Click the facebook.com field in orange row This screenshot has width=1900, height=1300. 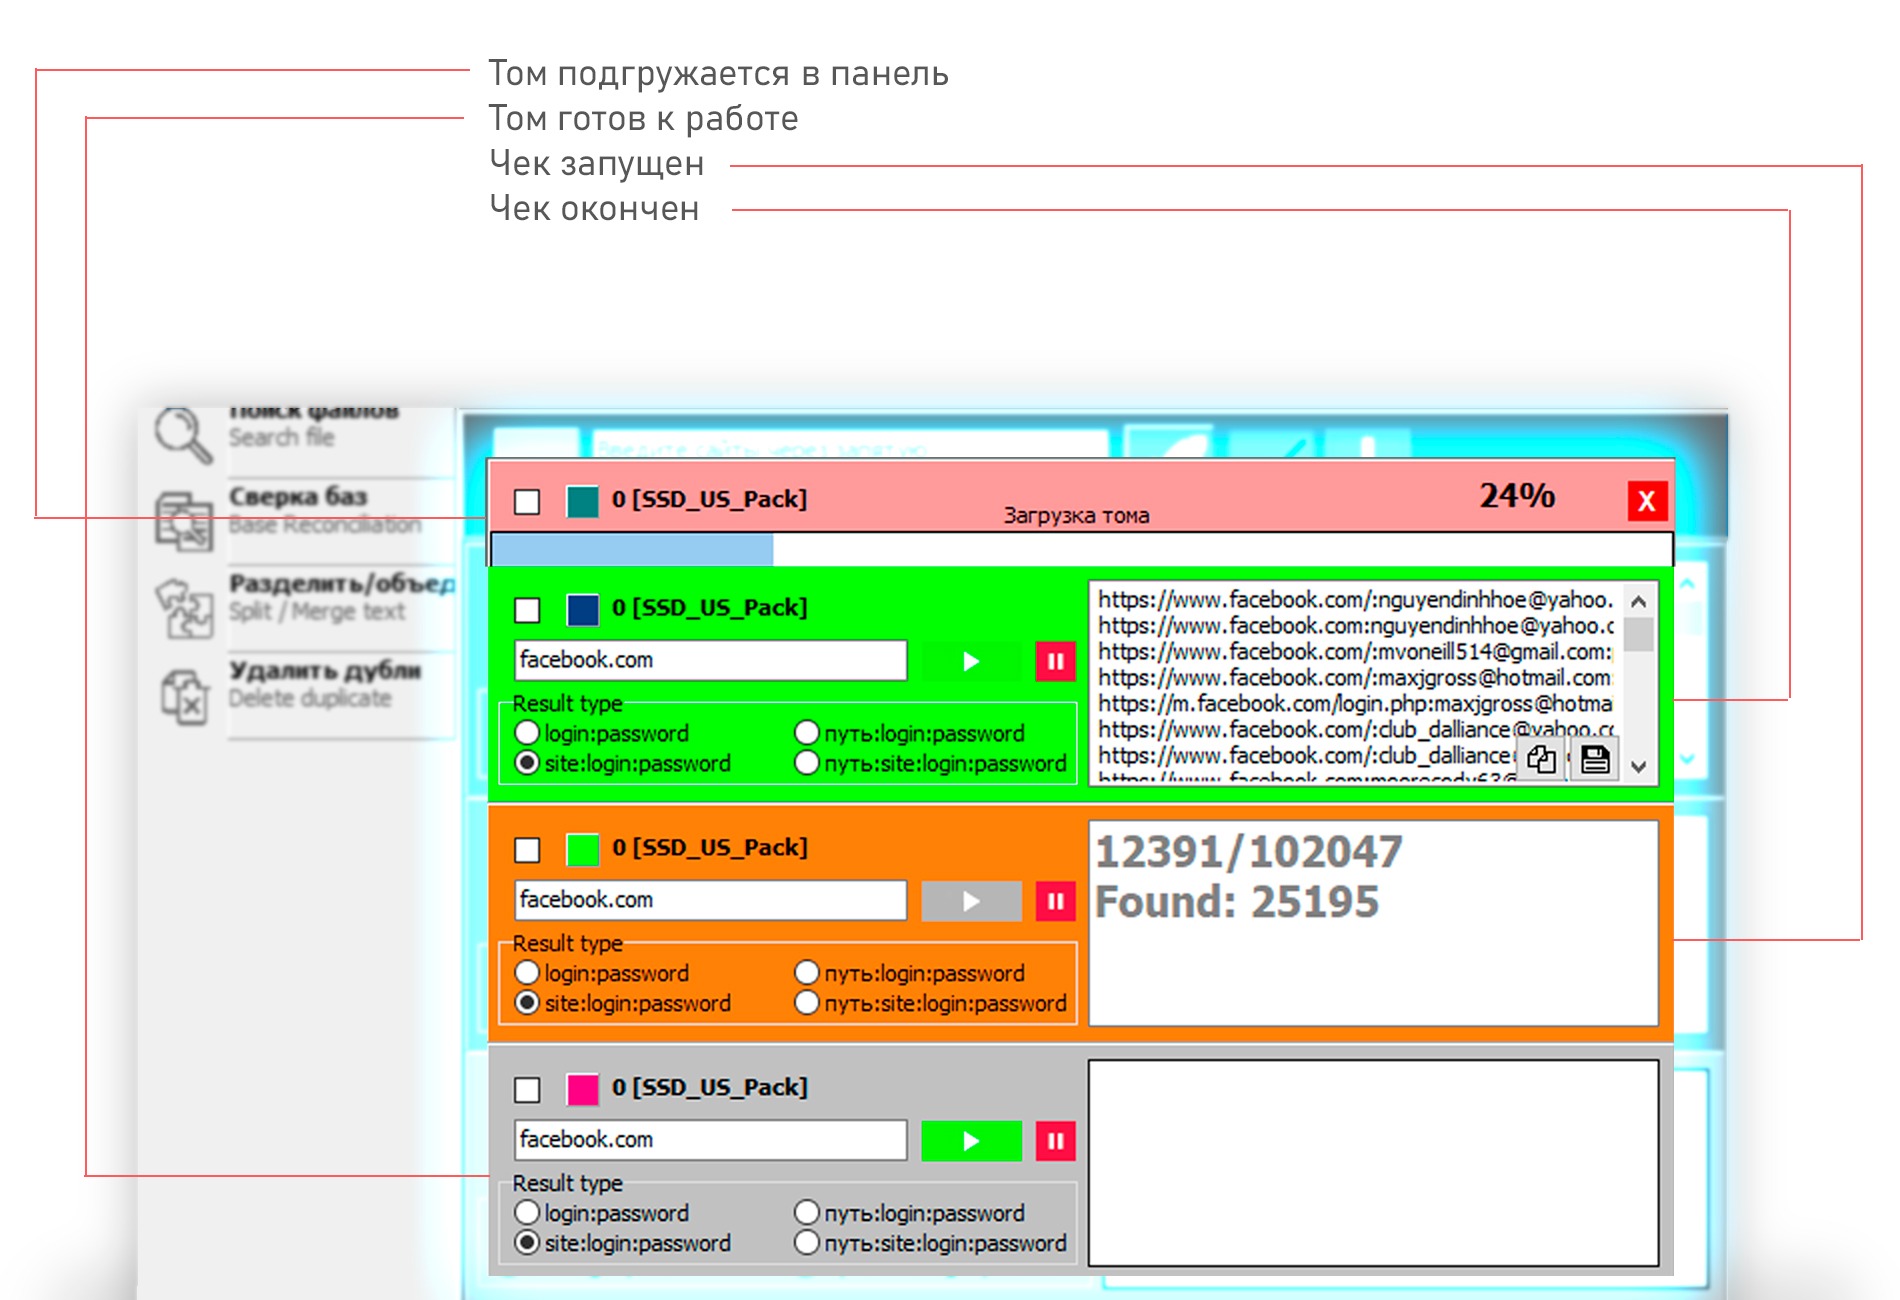tap(711, 901)
